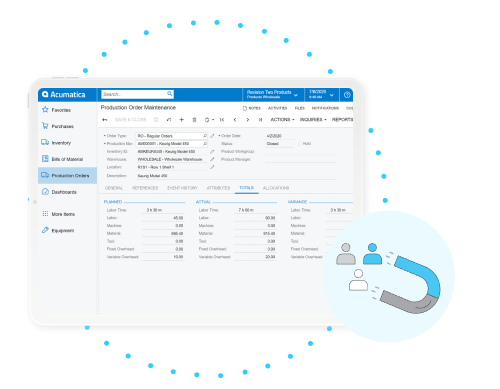Switch to the Allocations tab

tap(276, 188)
